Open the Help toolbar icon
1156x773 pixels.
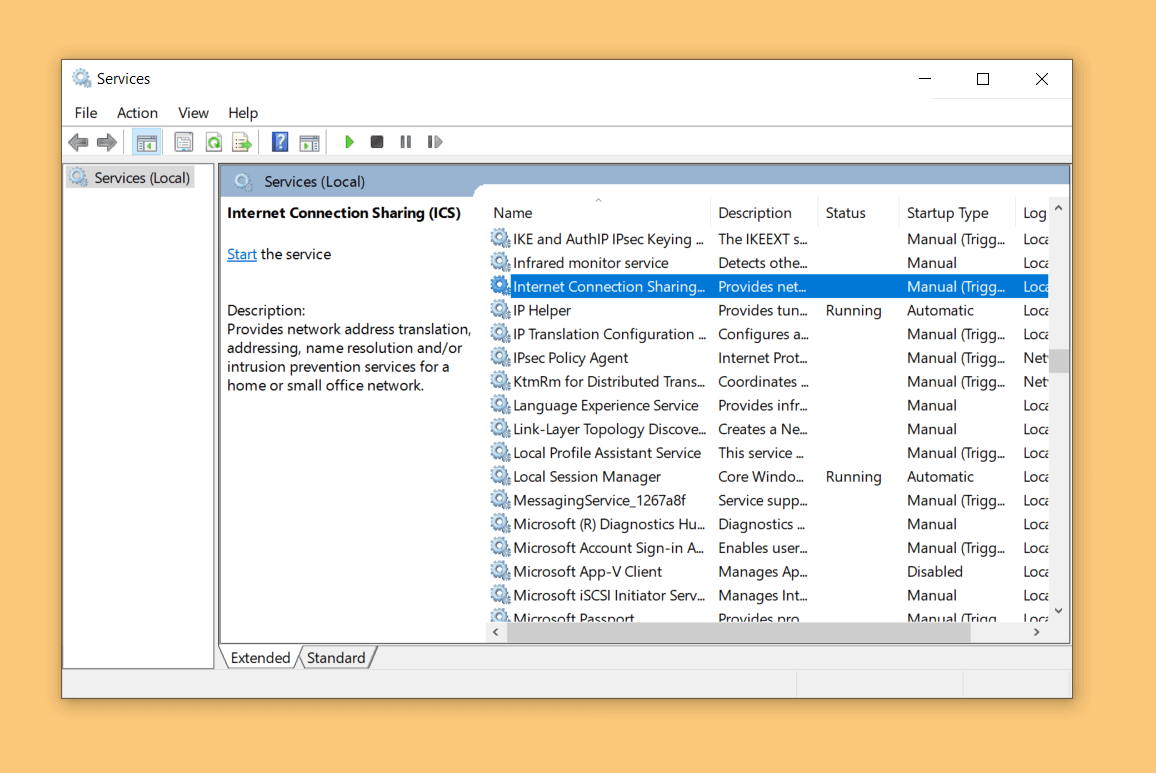pos(279,142)
